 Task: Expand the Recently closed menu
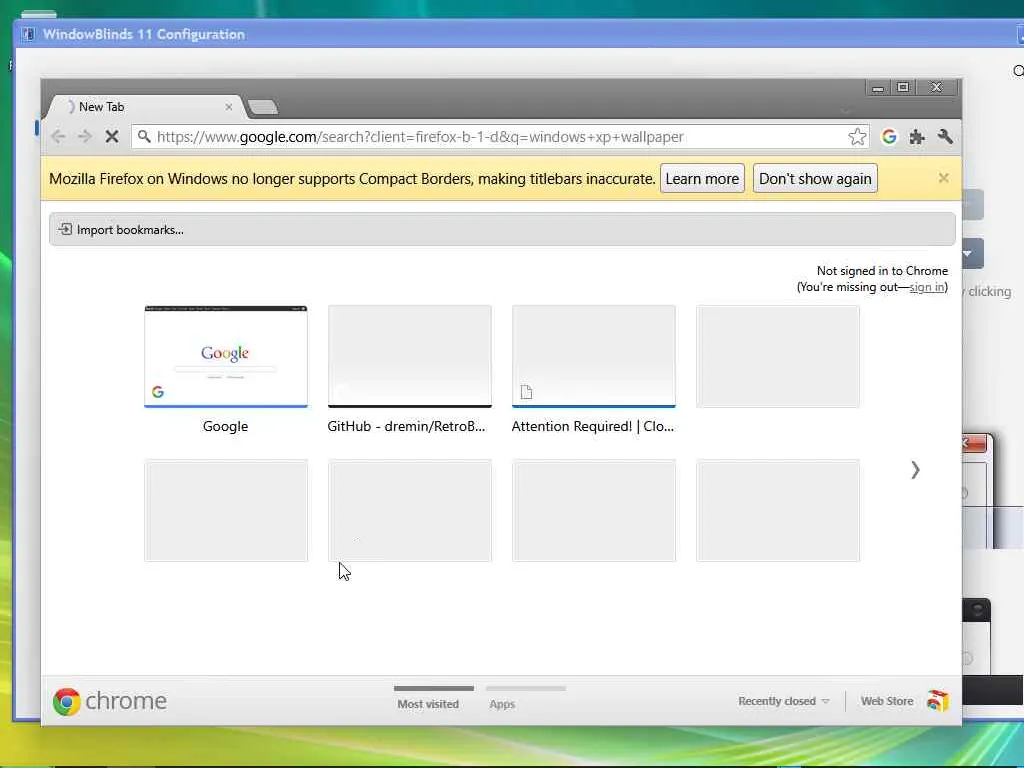click(784, 701)
